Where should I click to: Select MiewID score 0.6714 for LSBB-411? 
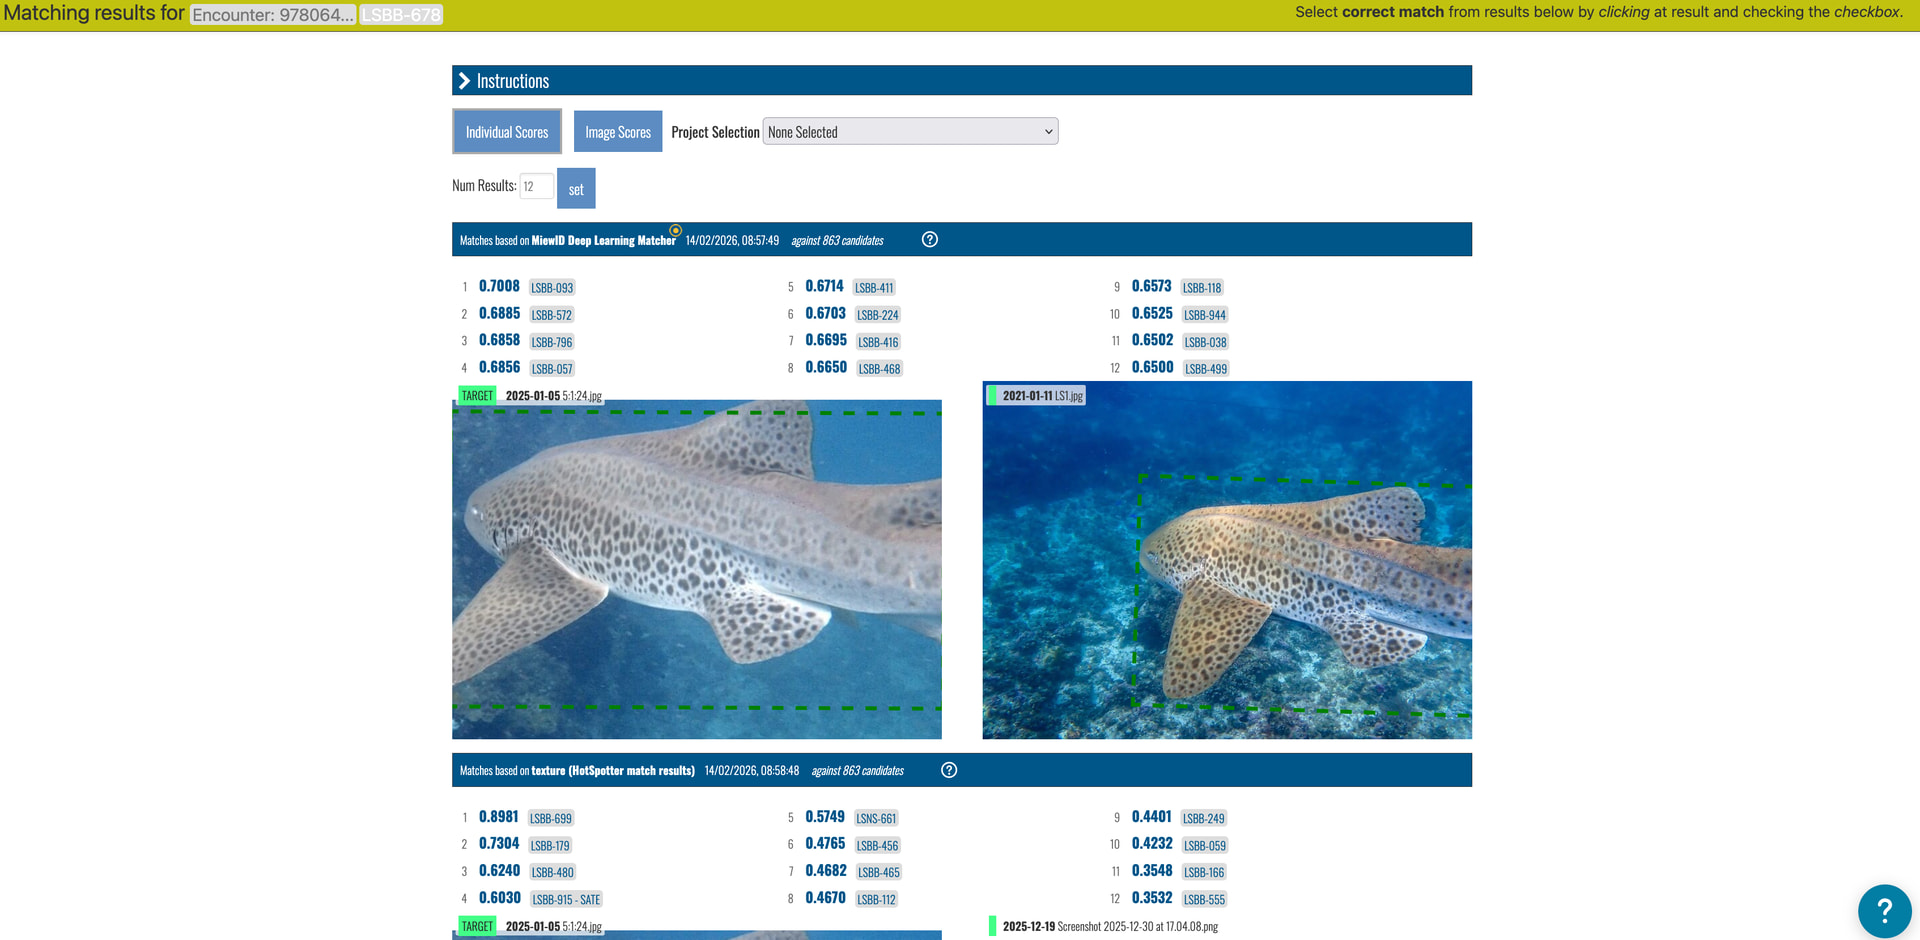click(x=824, y=287)
